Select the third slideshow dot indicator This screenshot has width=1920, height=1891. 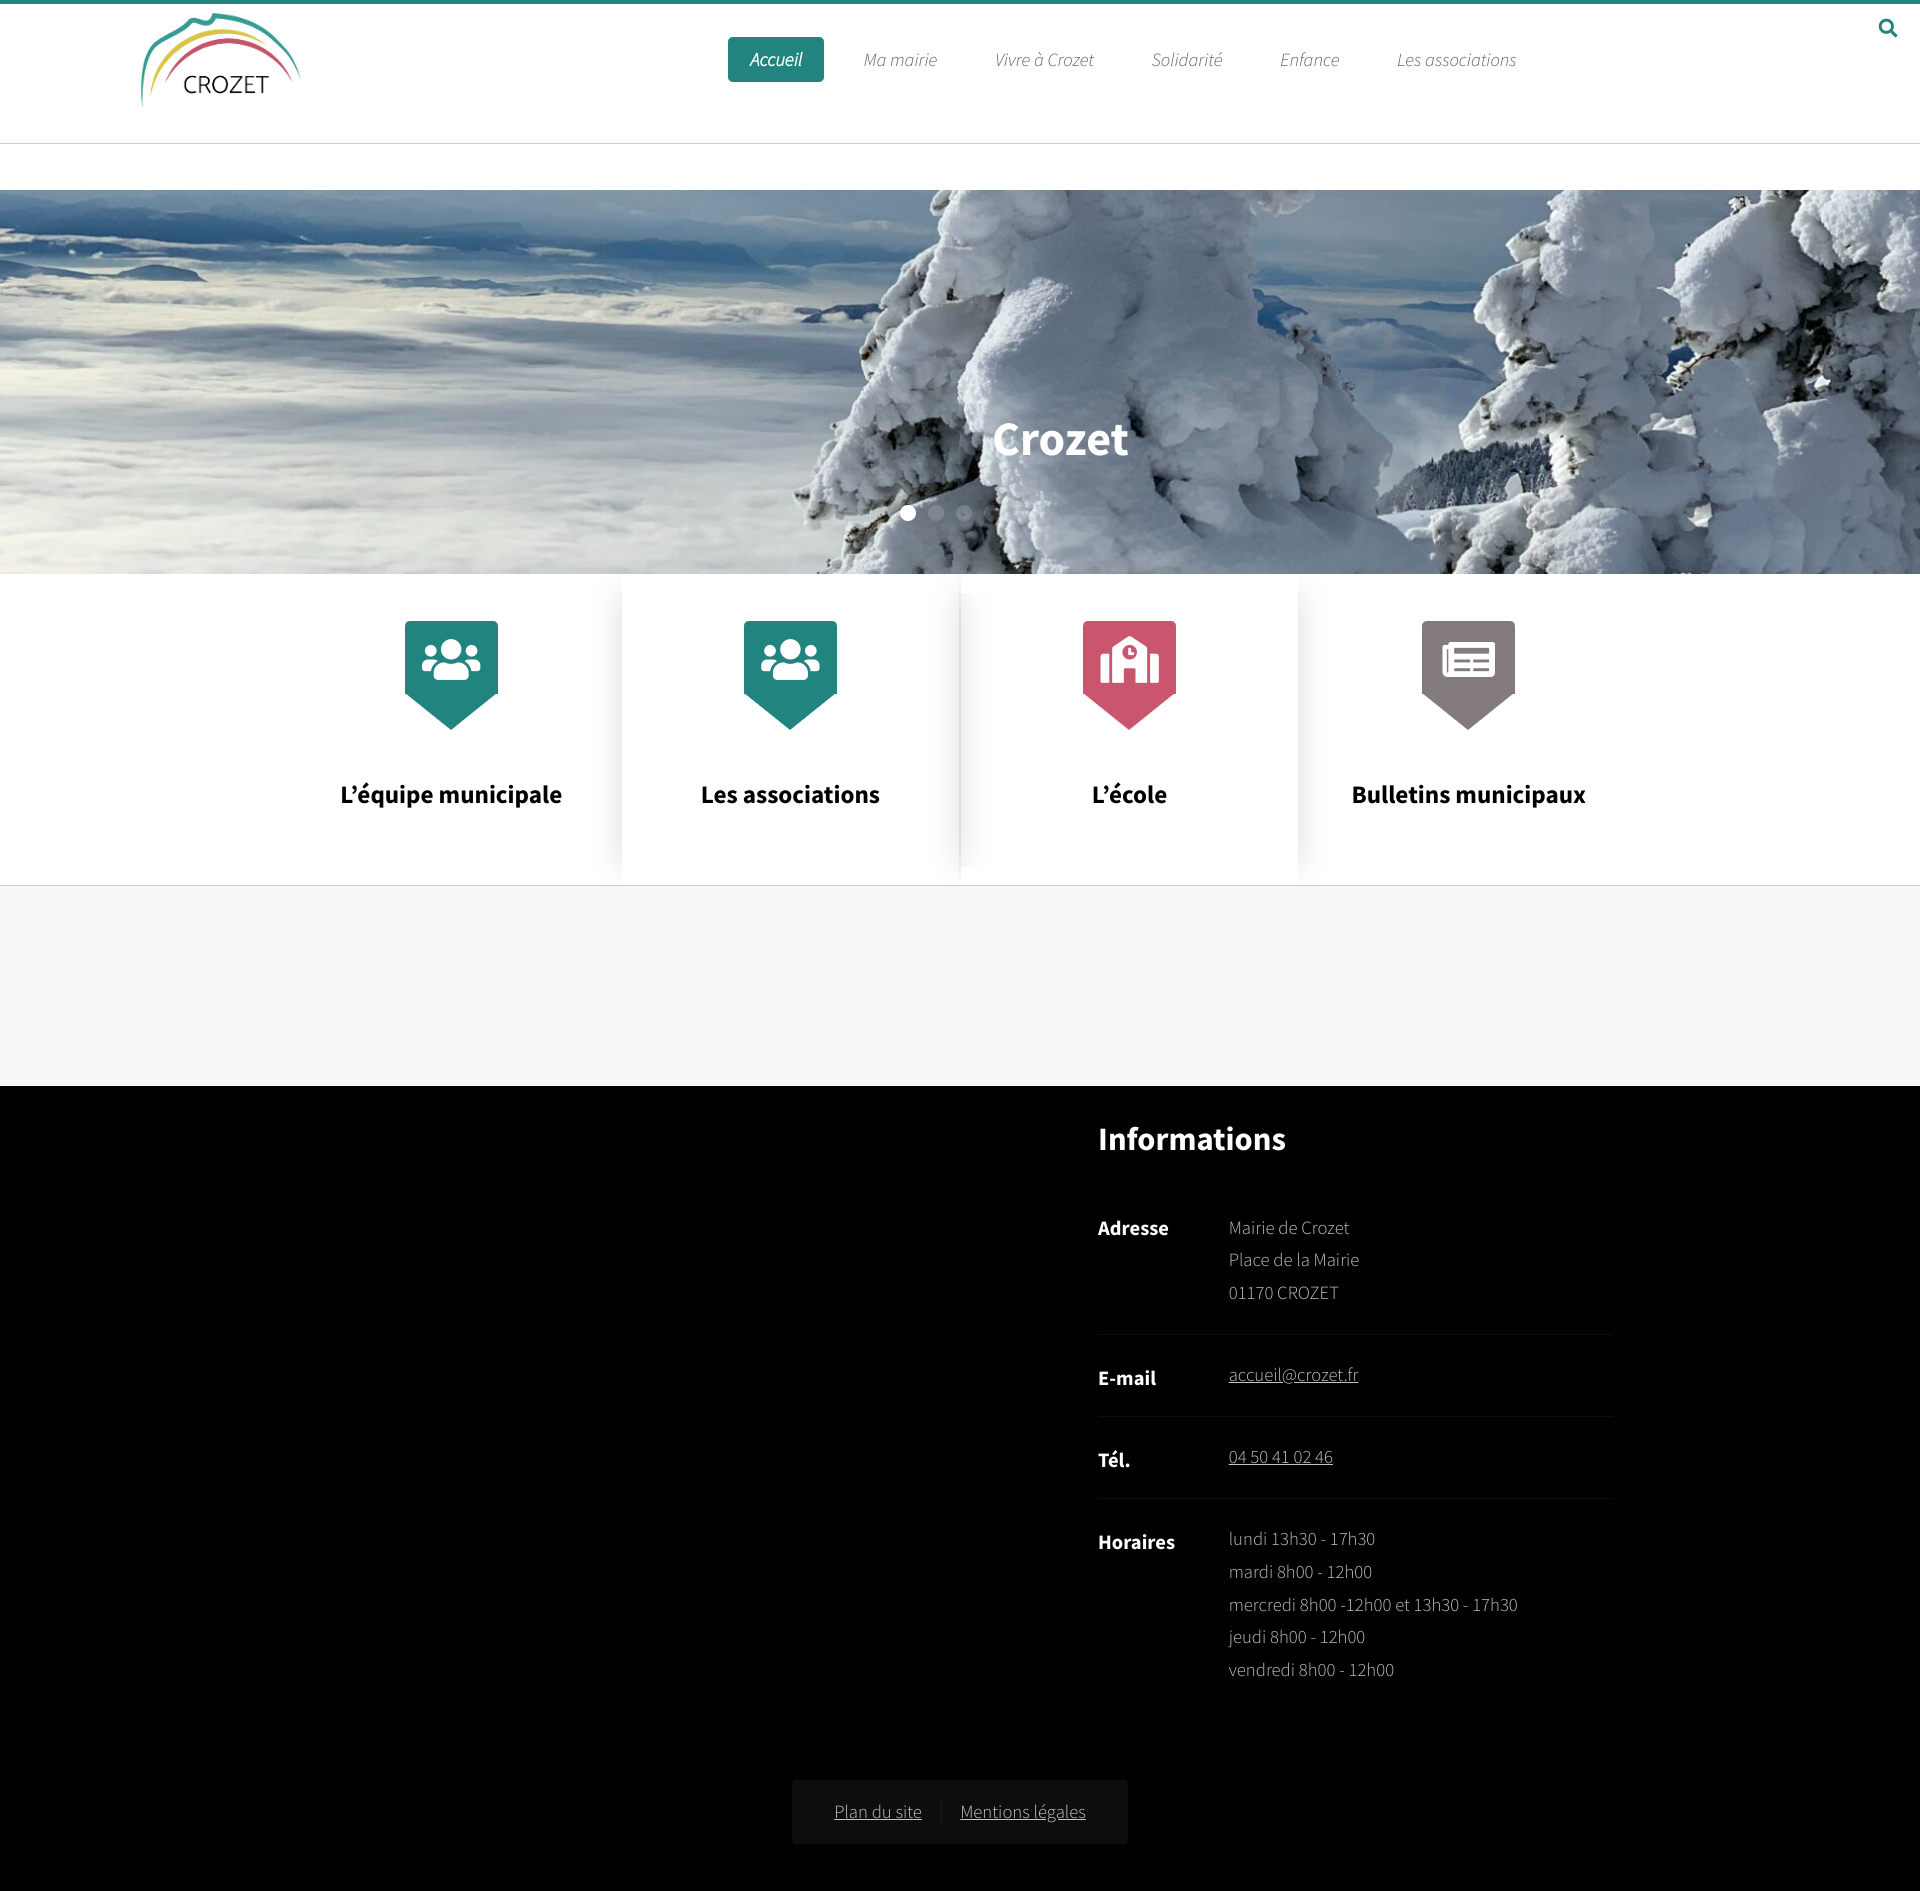964,513
